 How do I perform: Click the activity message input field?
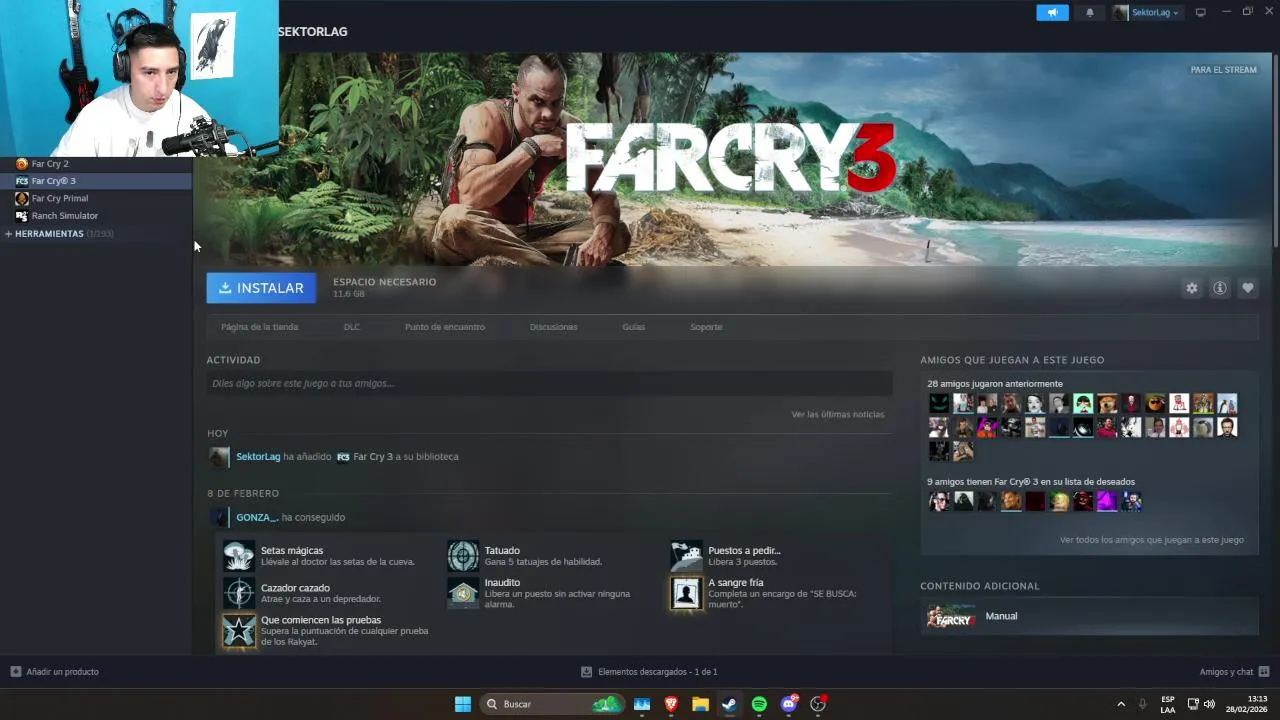click(549, 383)
